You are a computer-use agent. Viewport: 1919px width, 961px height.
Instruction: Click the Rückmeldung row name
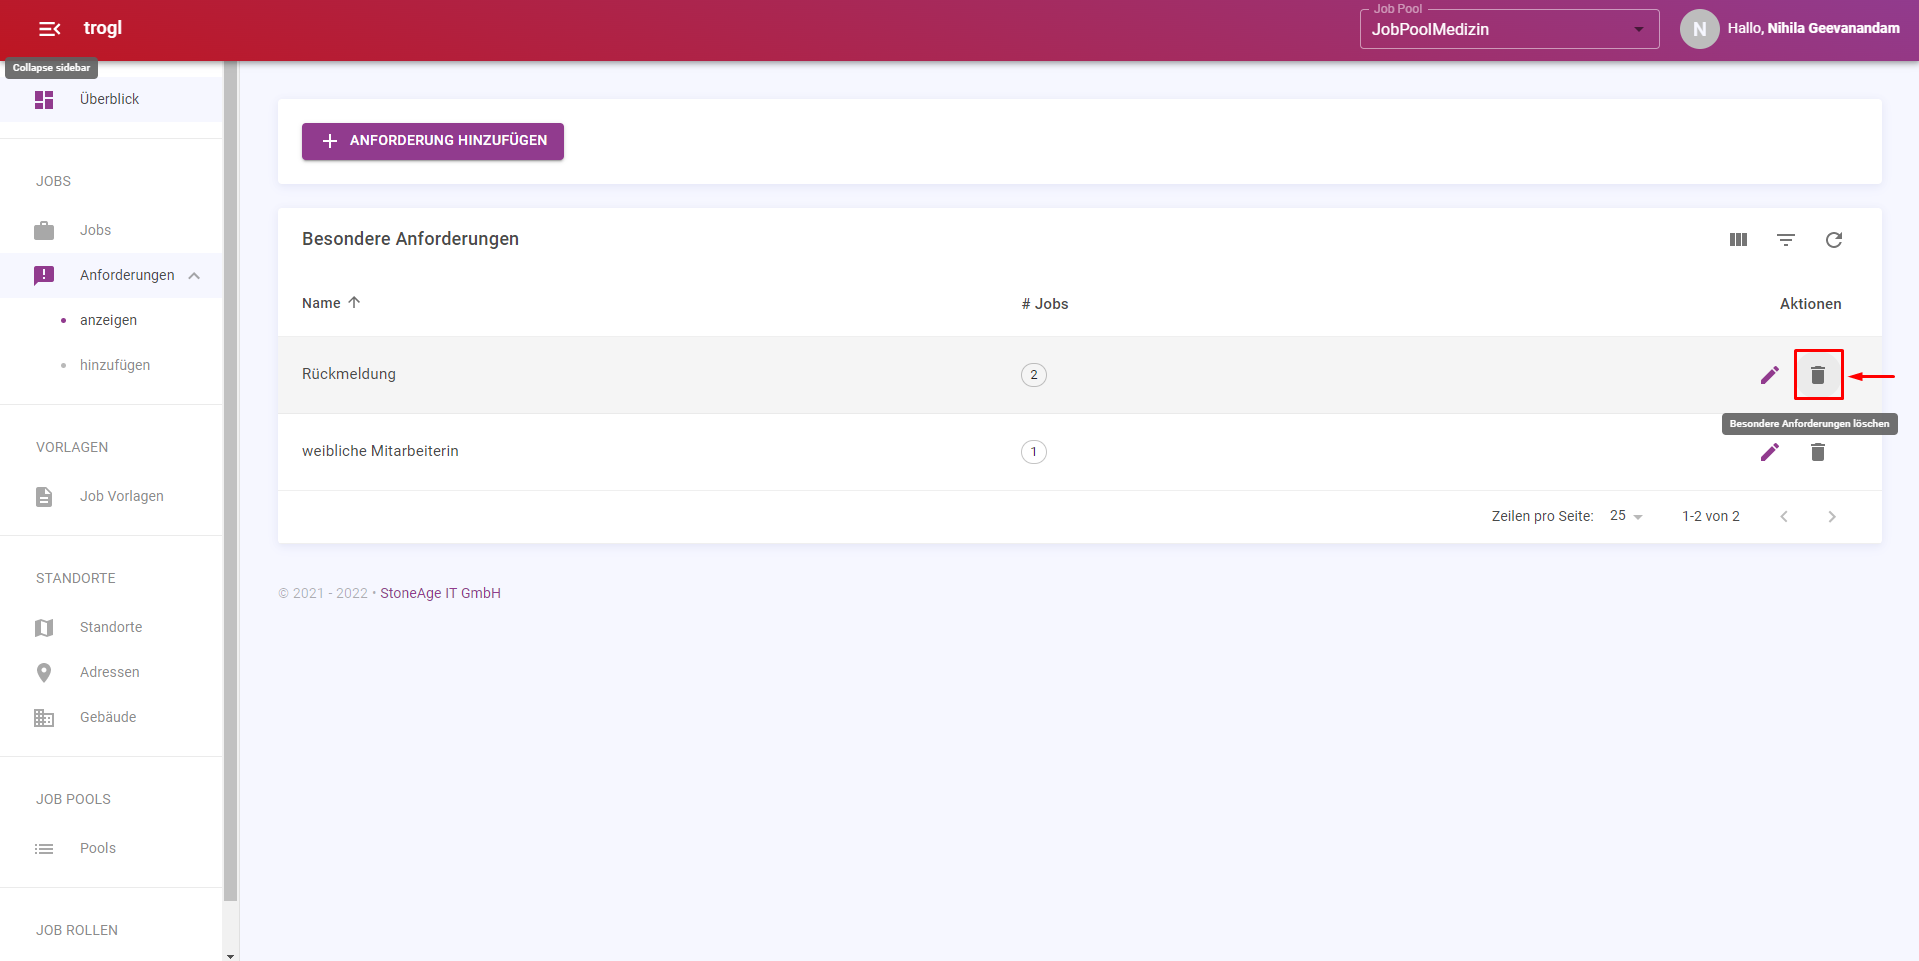[349, 374]
